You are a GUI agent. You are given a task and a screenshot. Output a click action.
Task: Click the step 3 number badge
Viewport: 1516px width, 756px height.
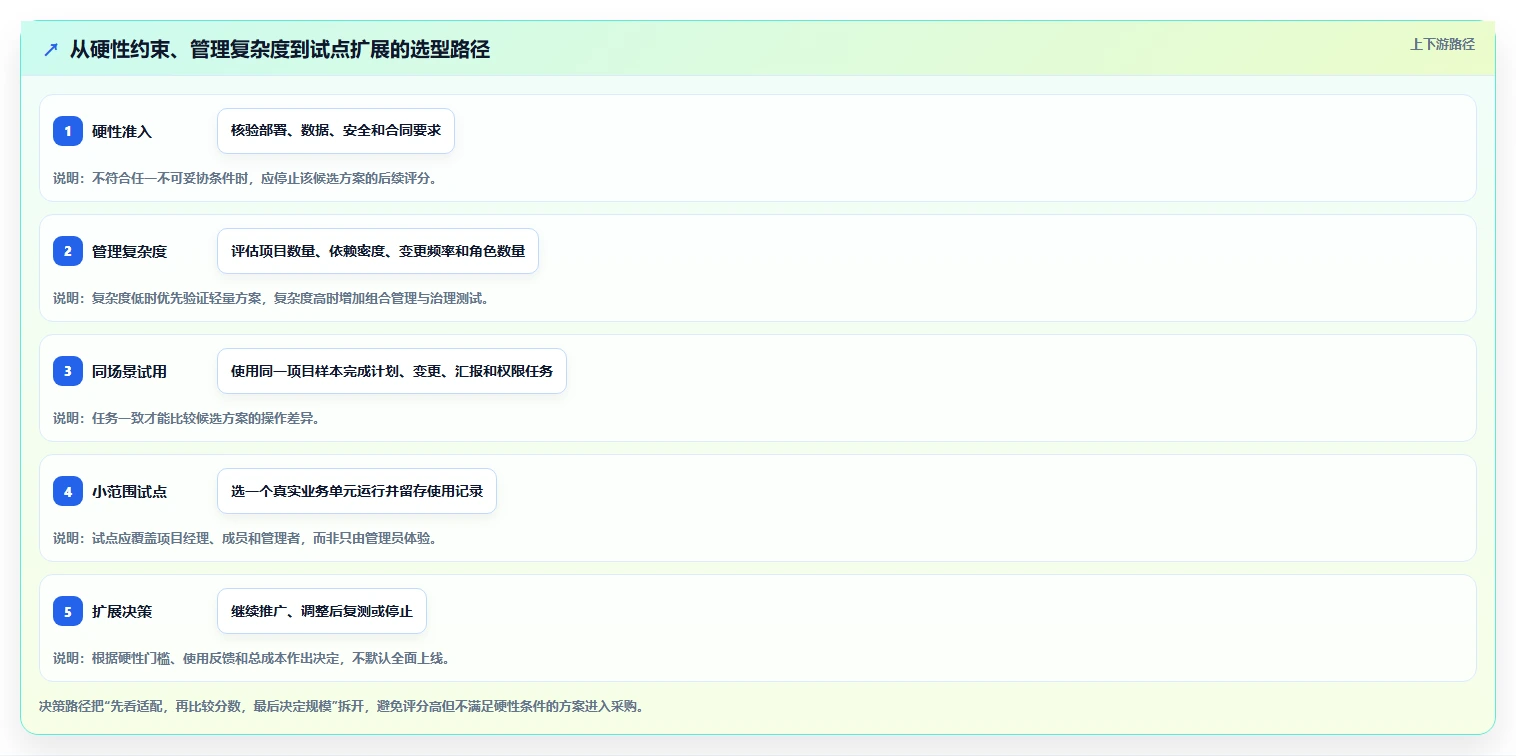pyautogui.click(x=68, y=371)
